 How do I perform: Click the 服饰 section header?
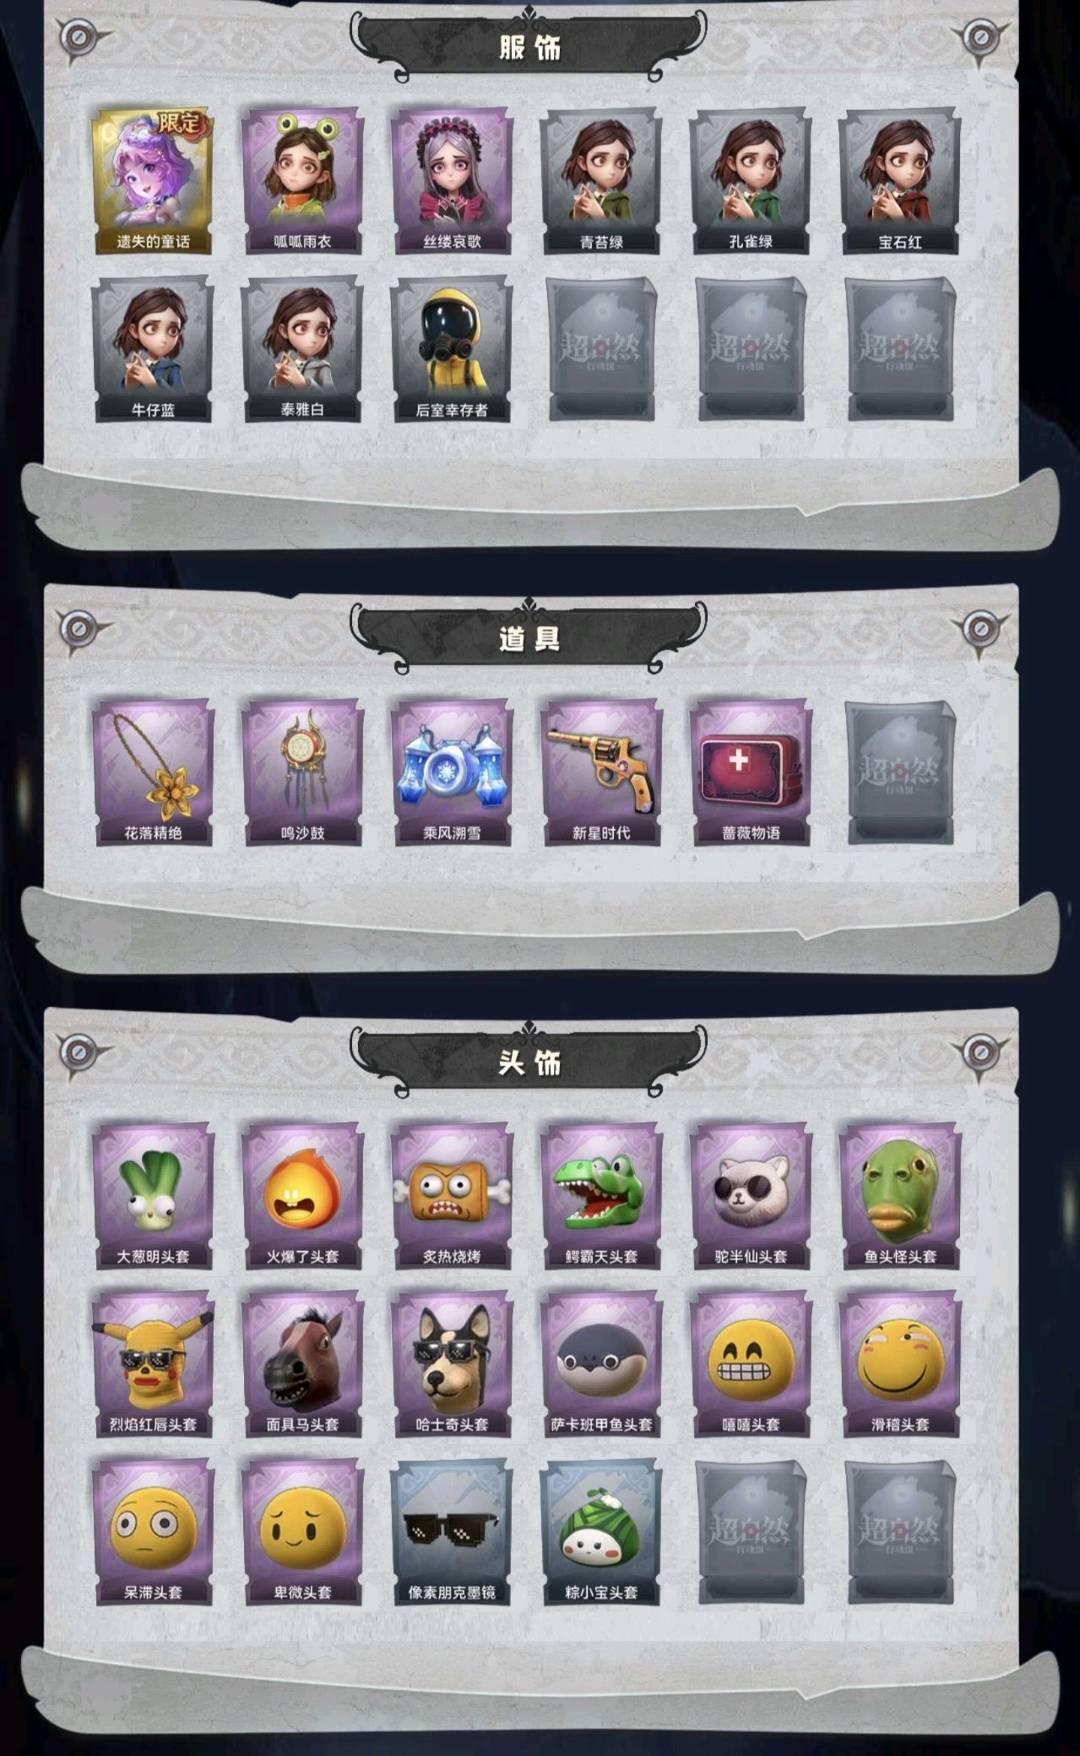(529, 47)
